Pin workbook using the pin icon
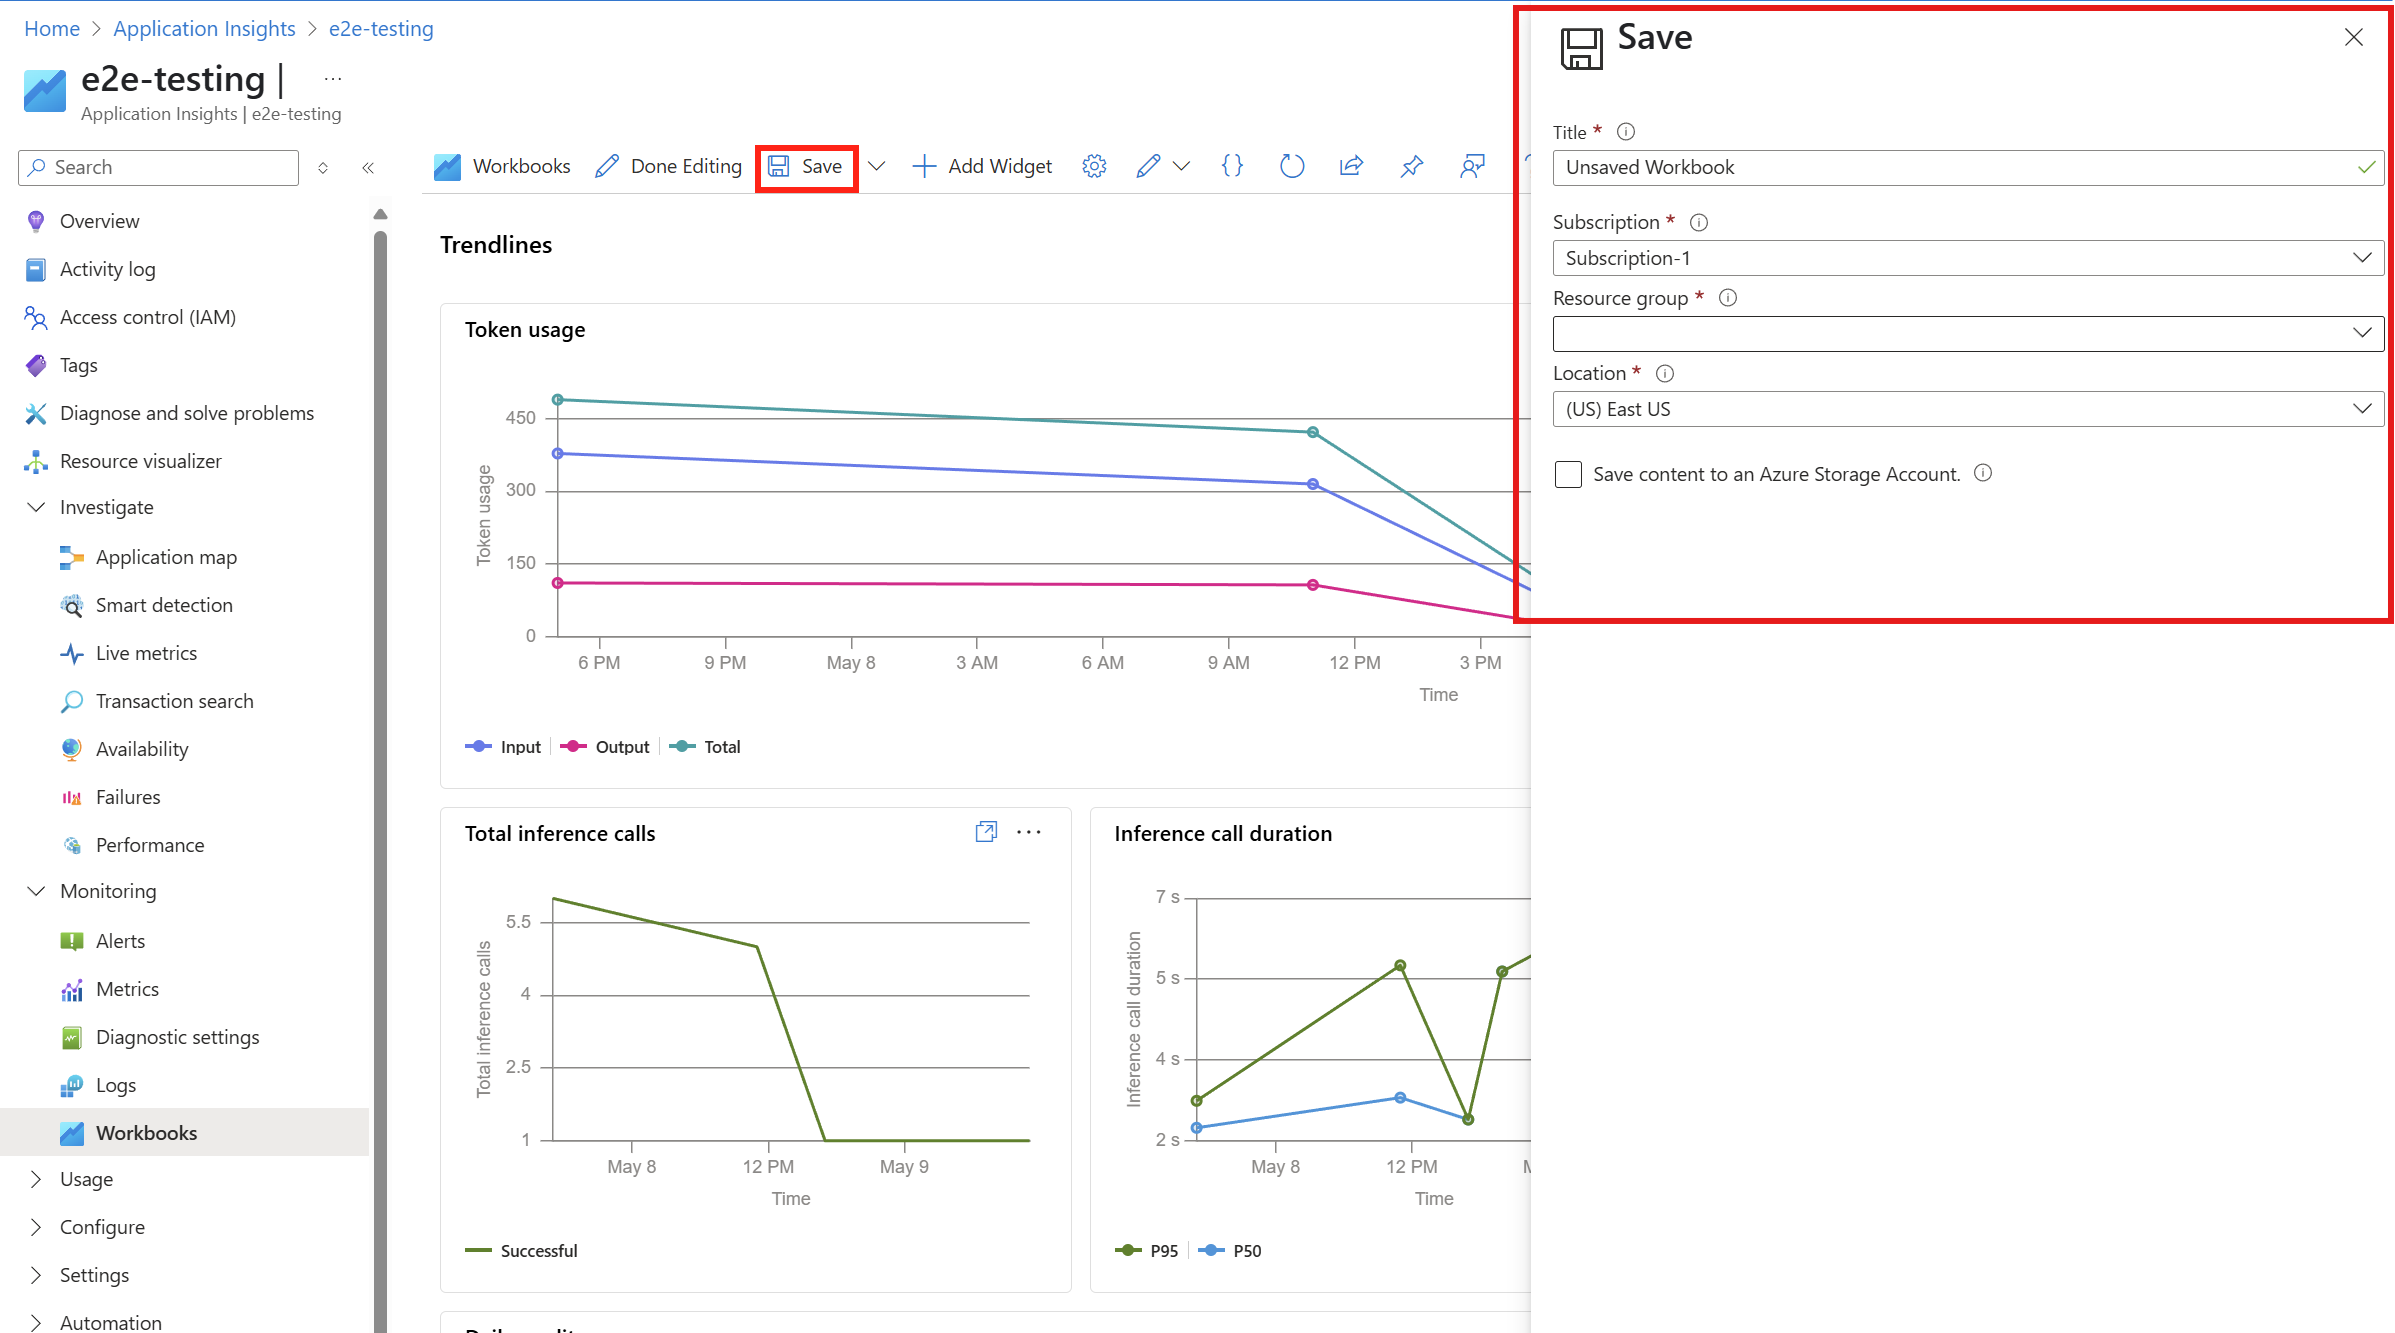The height and width of the screenshot is (1333, 2395). 1411,166
